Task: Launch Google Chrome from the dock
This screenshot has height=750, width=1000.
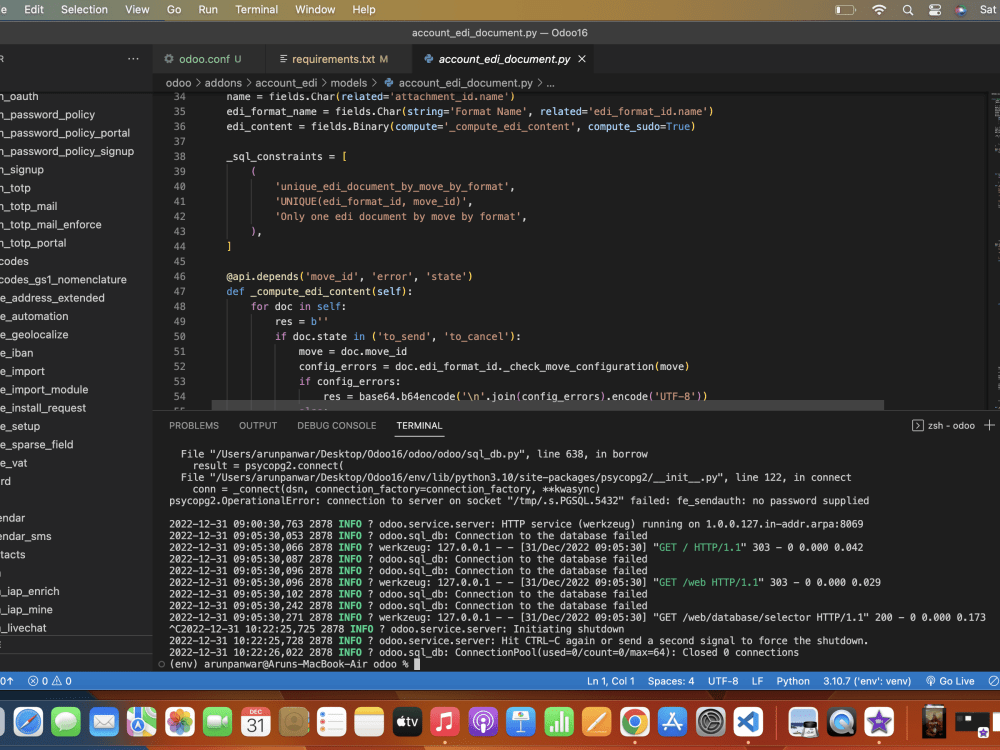Action: [x=634, y=722]
